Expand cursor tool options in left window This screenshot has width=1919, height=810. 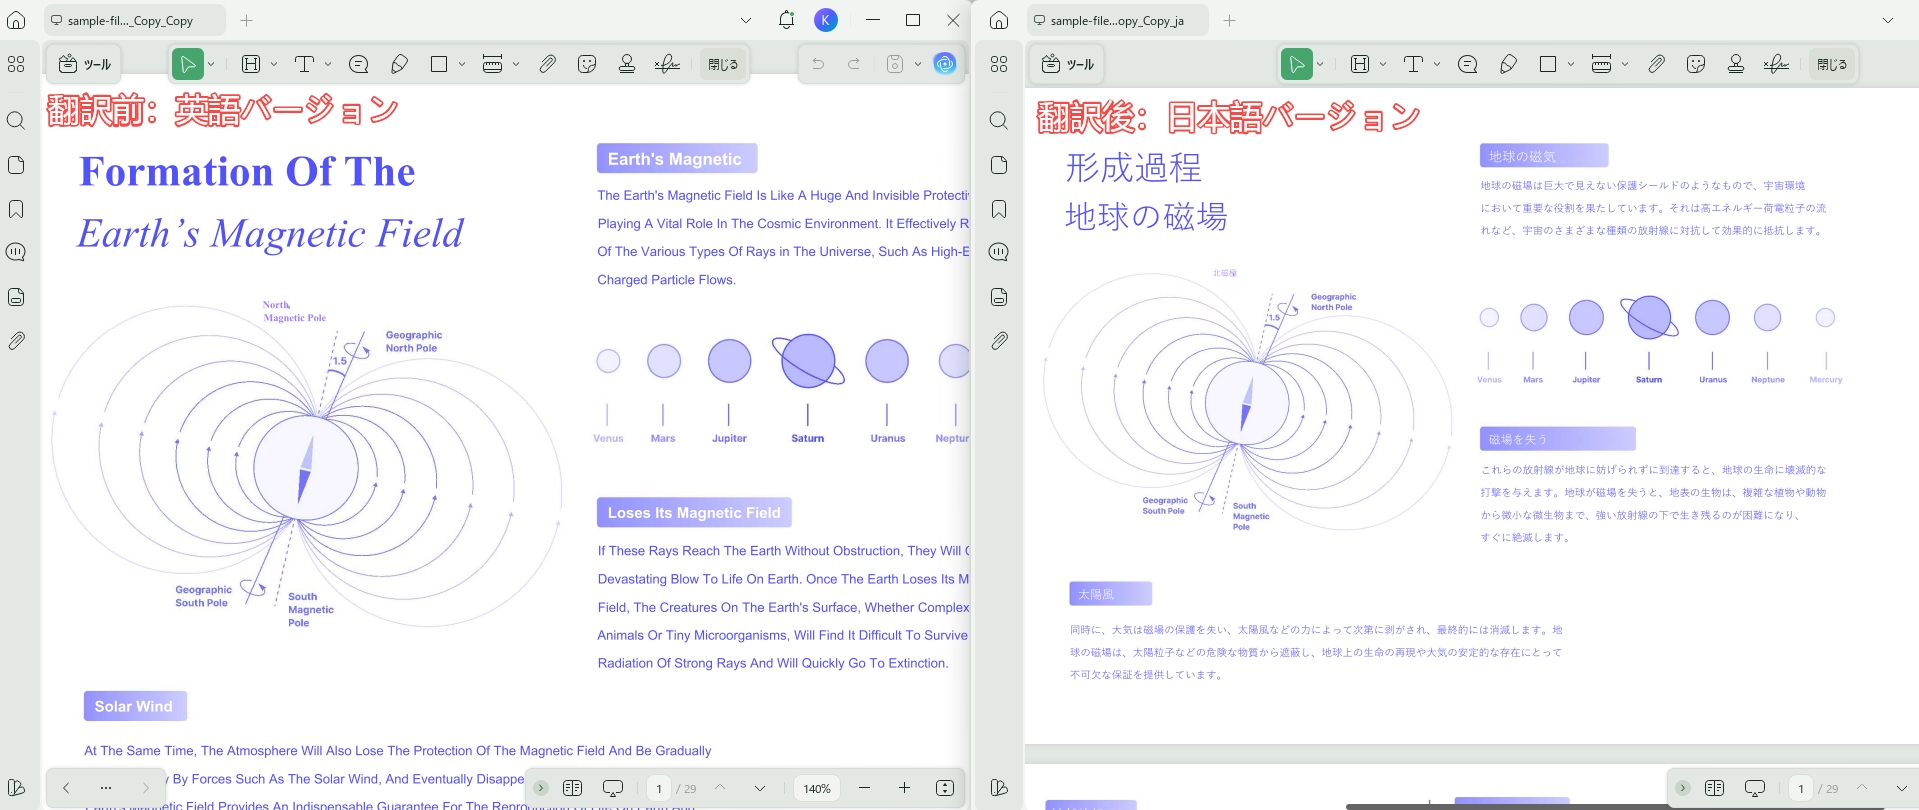(211, 64)
